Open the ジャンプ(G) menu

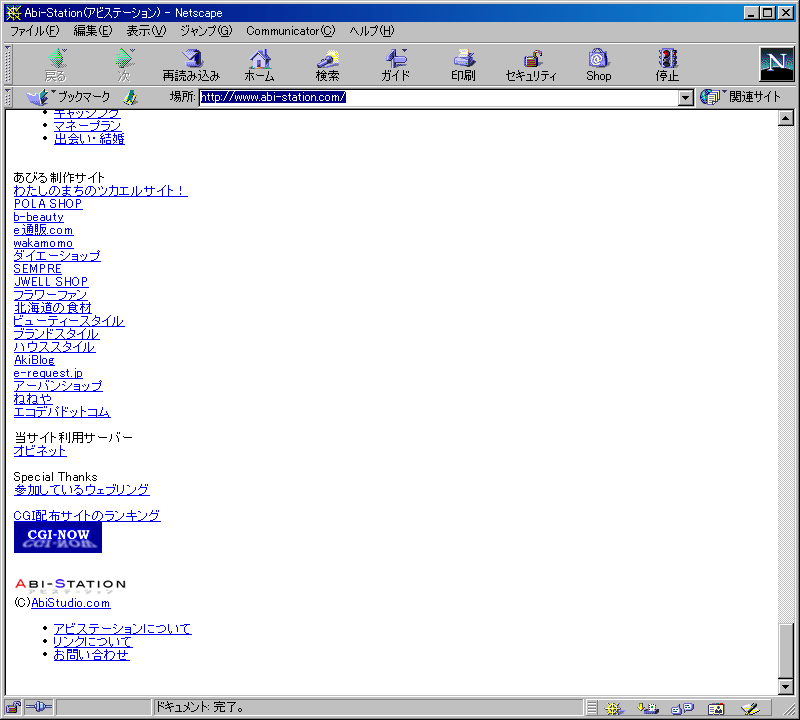(206, 31)
